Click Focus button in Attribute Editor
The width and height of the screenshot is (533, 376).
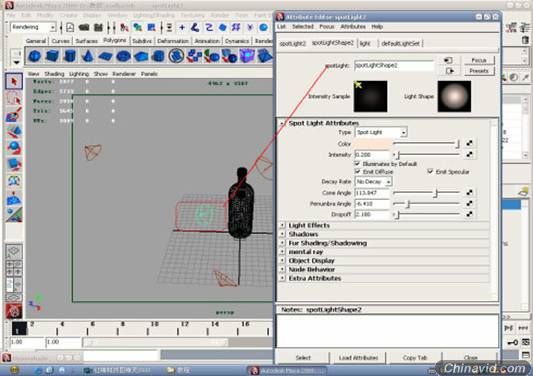tap(479, 60)
